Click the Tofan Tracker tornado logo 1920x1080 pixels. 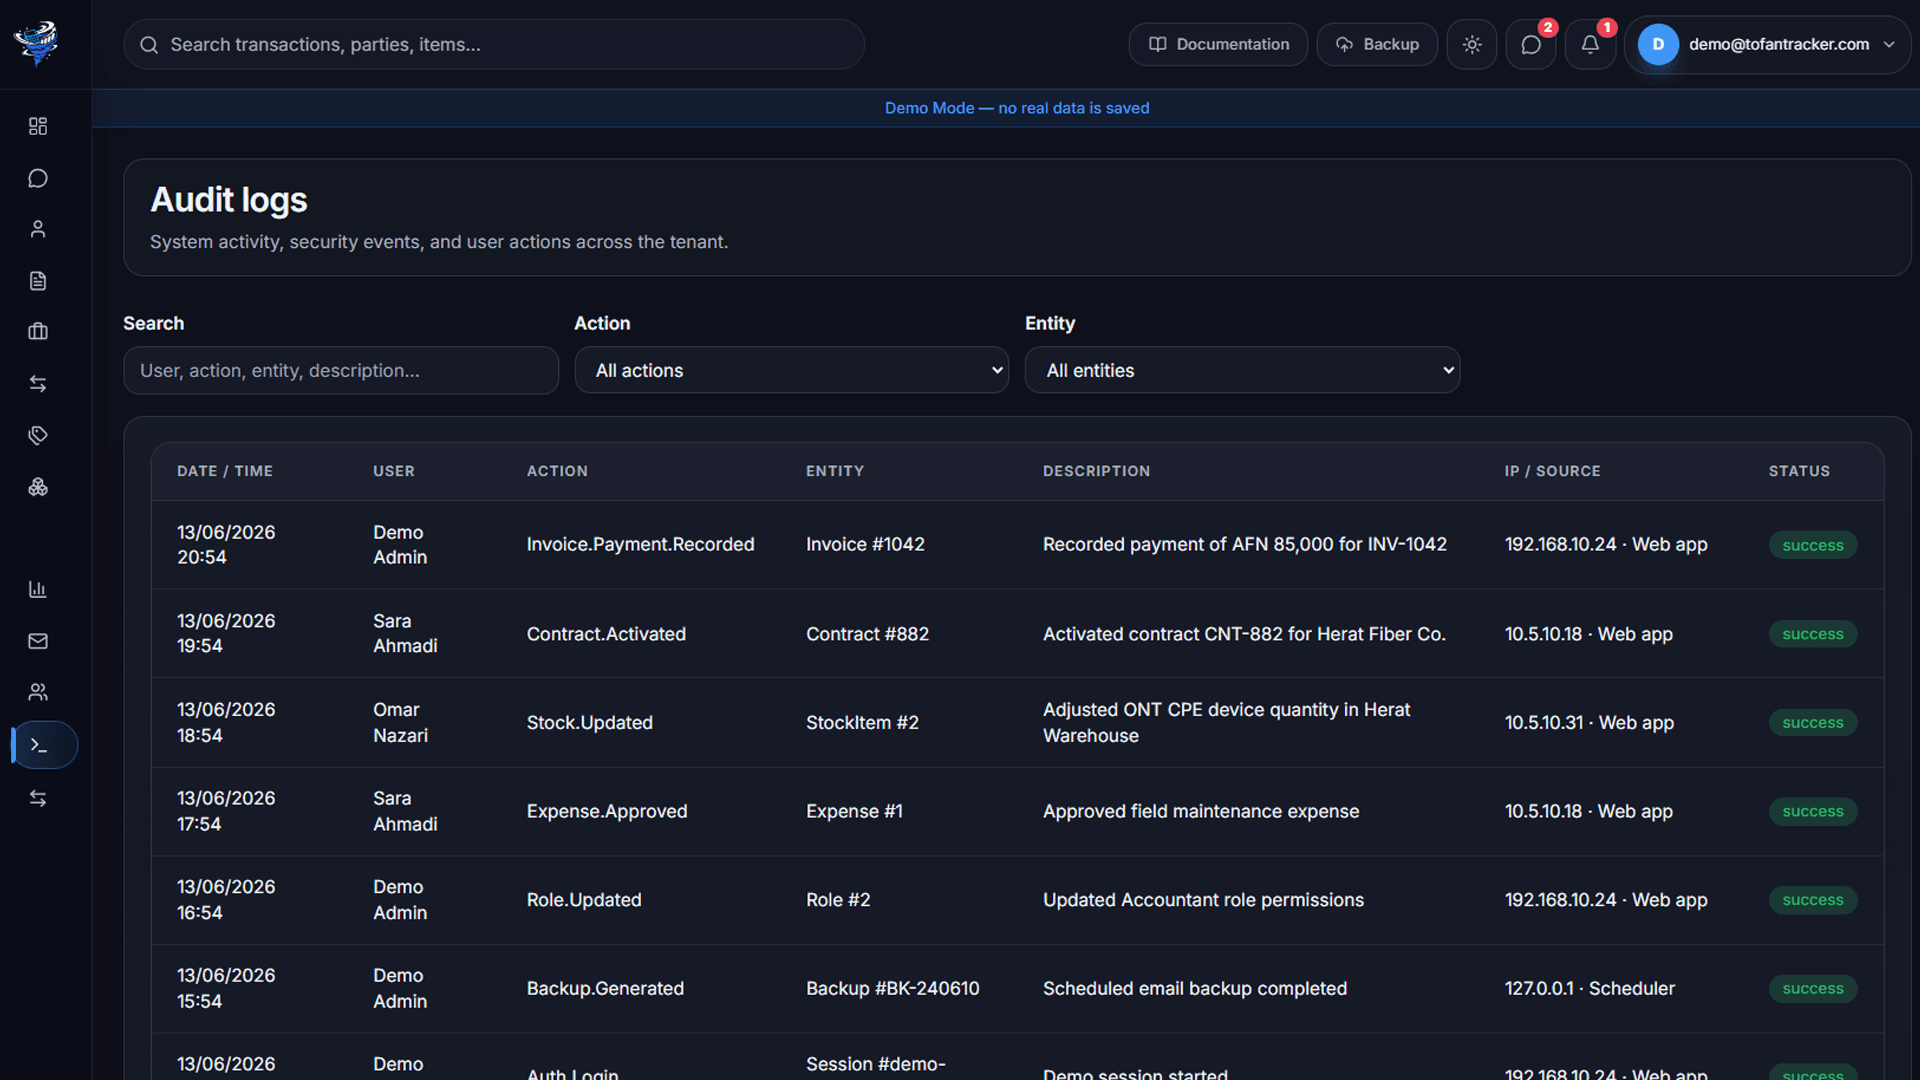(x=37, y=44)
